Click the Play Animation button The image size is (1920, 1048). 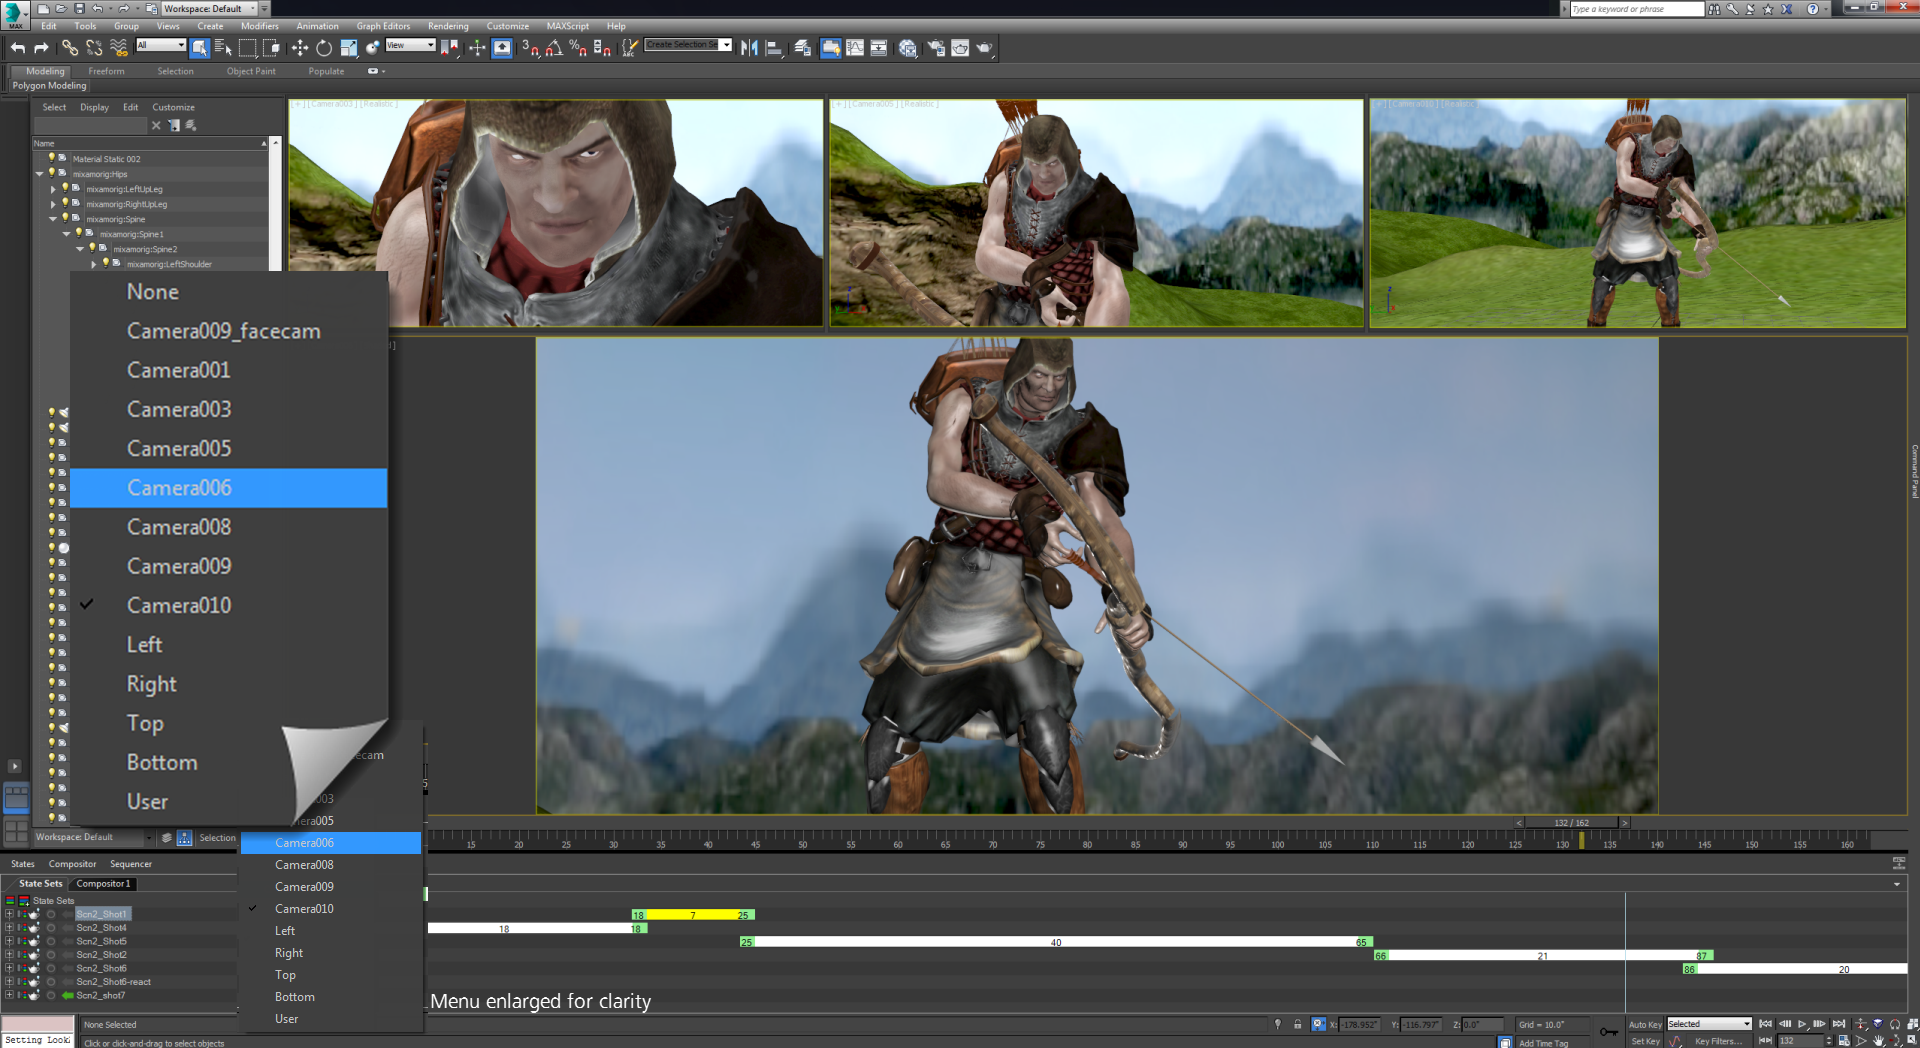tap(1803, 1024)
